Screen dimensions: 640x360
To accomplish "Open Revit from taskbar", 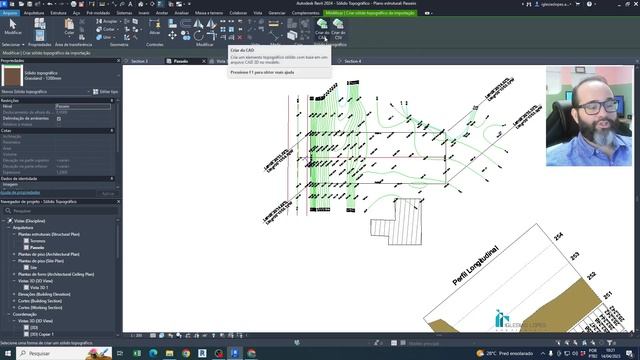I will [202, 353].
